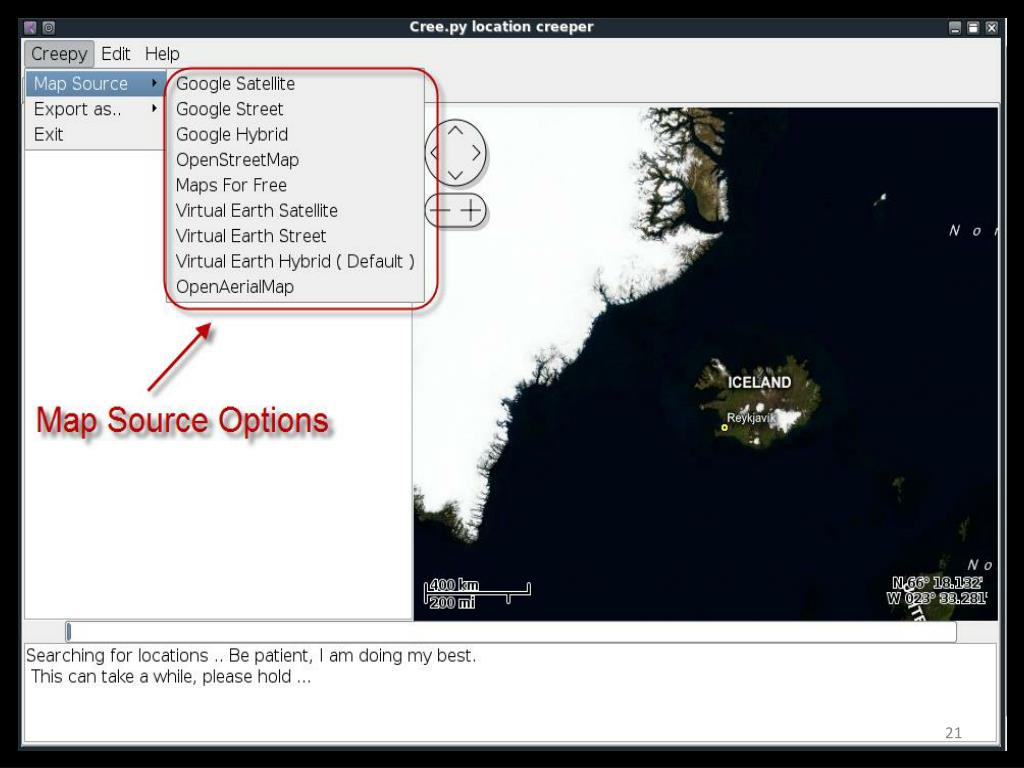Open the Creepy menu
The image size is (1024, 768).
click(59, 54)
